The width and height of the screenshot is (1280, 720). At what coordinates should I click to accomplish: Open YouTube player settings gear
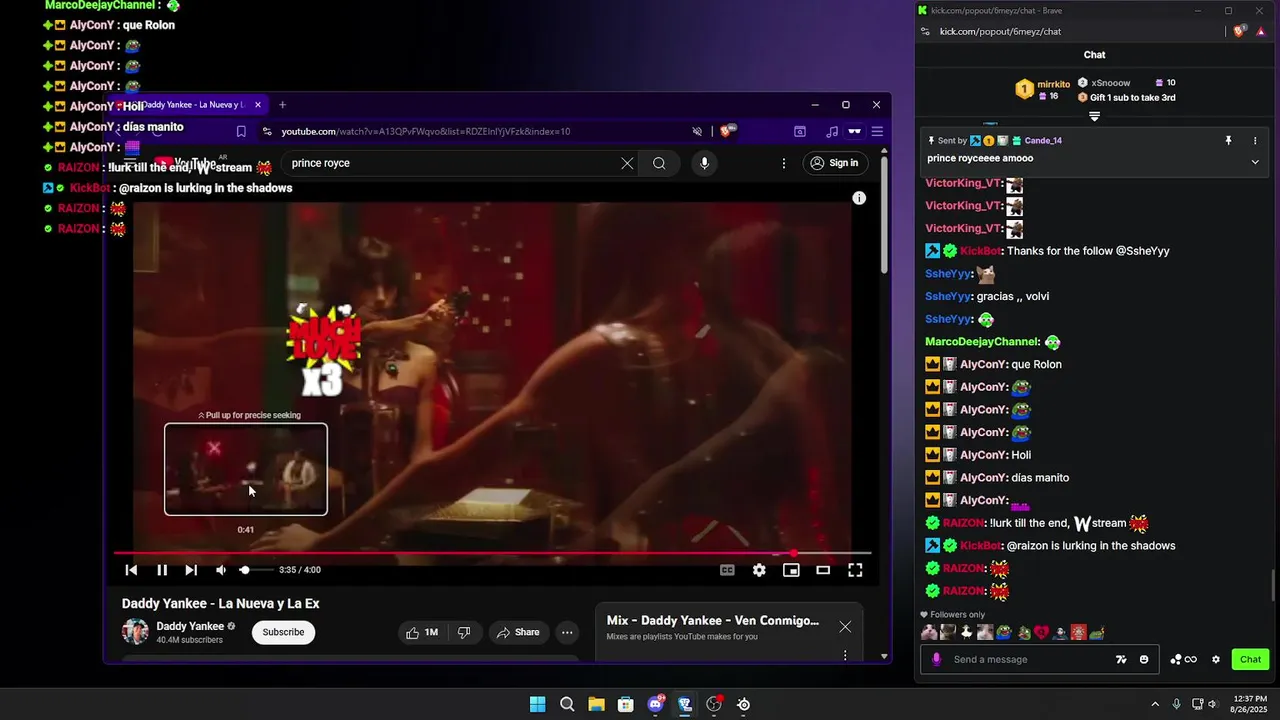[x=759, y=570]
